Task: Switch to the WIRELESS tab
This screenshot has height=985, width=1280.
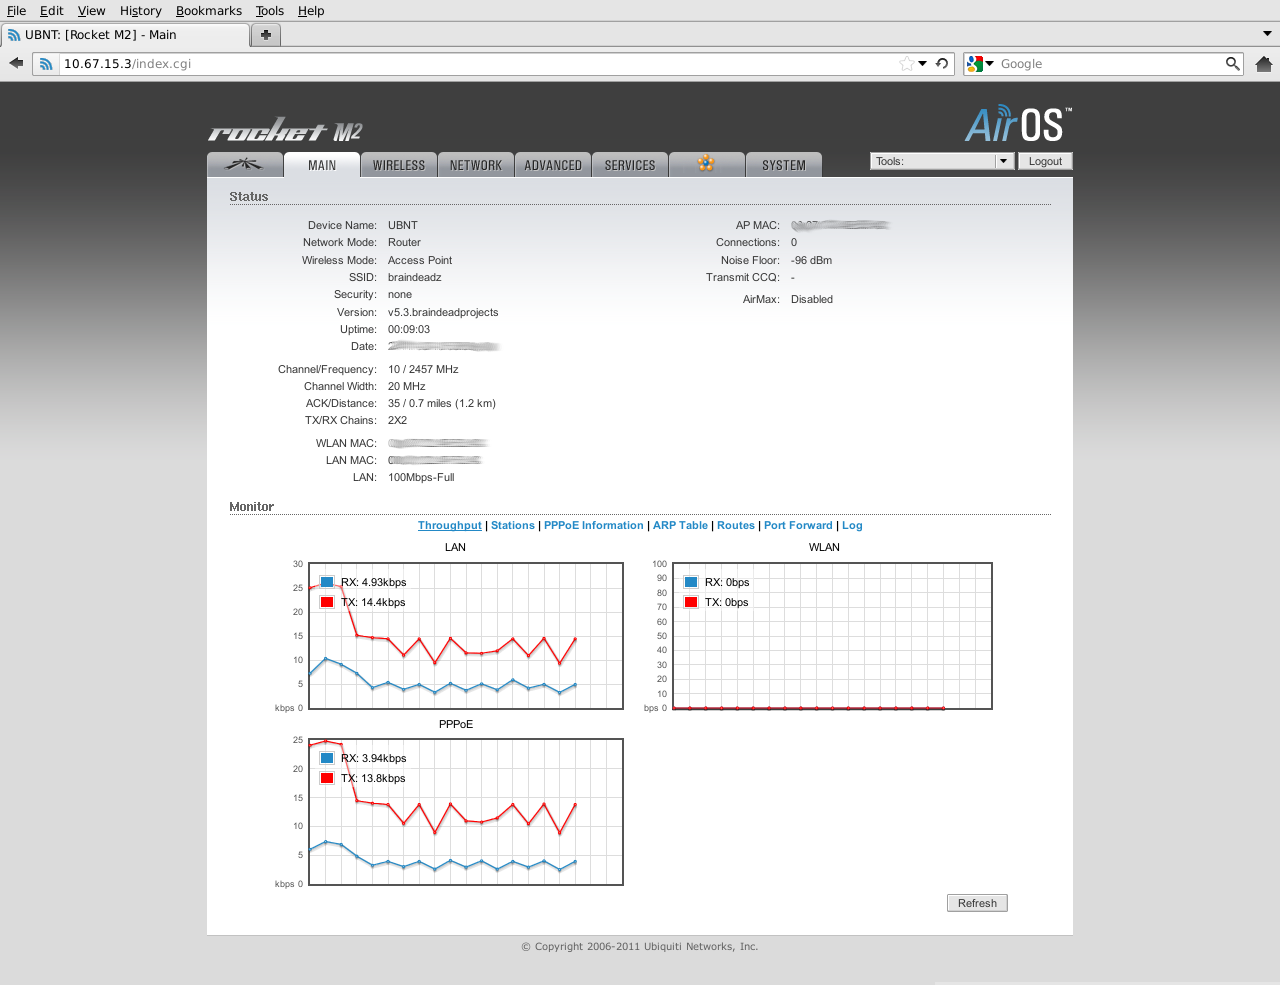Action: pyautogui.click(x=399, y=165)
